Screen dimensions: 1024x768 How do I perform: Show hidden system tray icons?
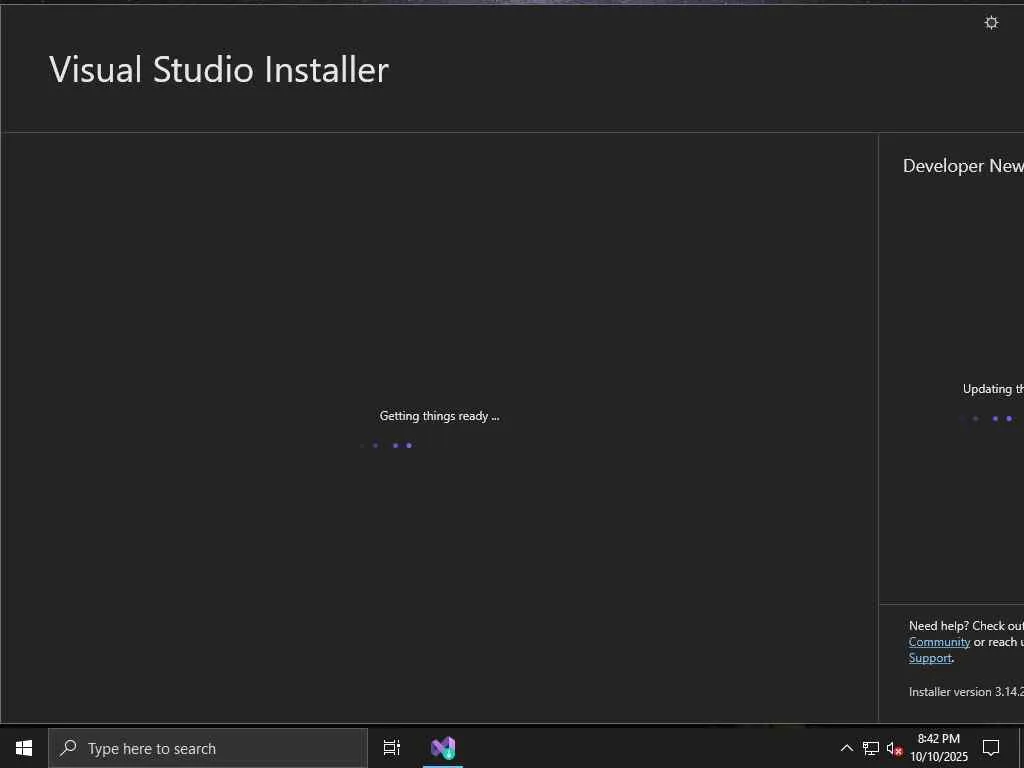tap(846, 748)
